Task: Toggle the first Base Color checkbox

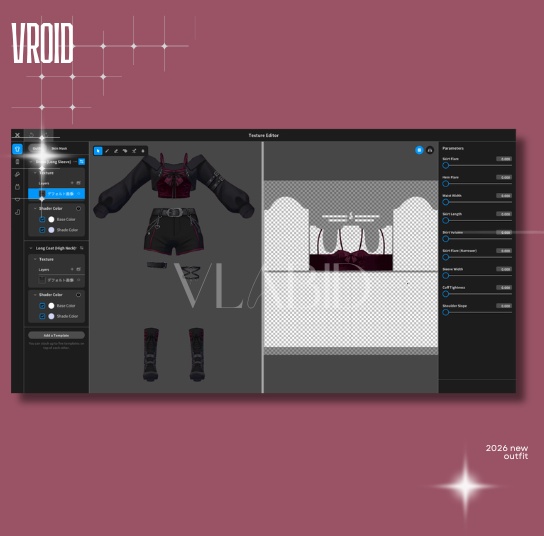Action: [x=42, y=219]
